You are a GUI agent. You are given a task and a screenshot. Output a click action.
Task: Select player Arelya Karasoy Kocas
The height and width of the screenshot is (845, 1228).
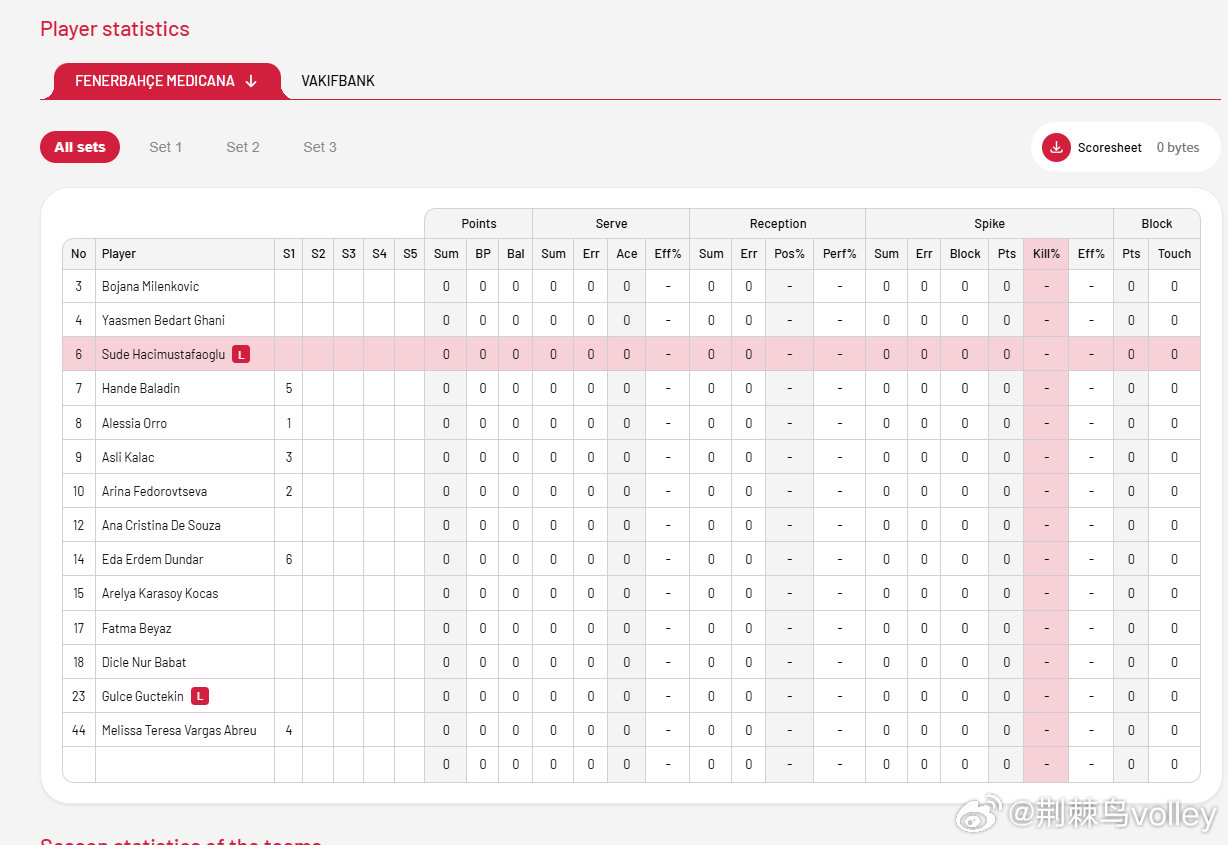[x=160, y=593]
